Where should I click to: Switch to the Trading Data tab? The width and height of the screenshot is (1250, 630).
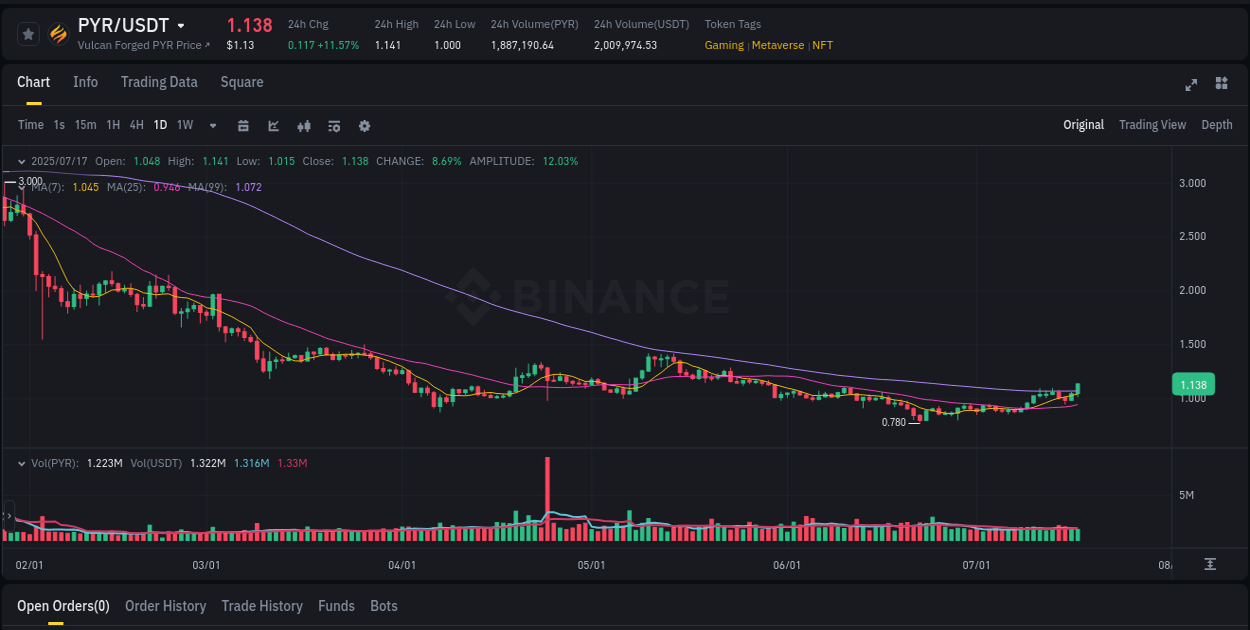[159, 82]
